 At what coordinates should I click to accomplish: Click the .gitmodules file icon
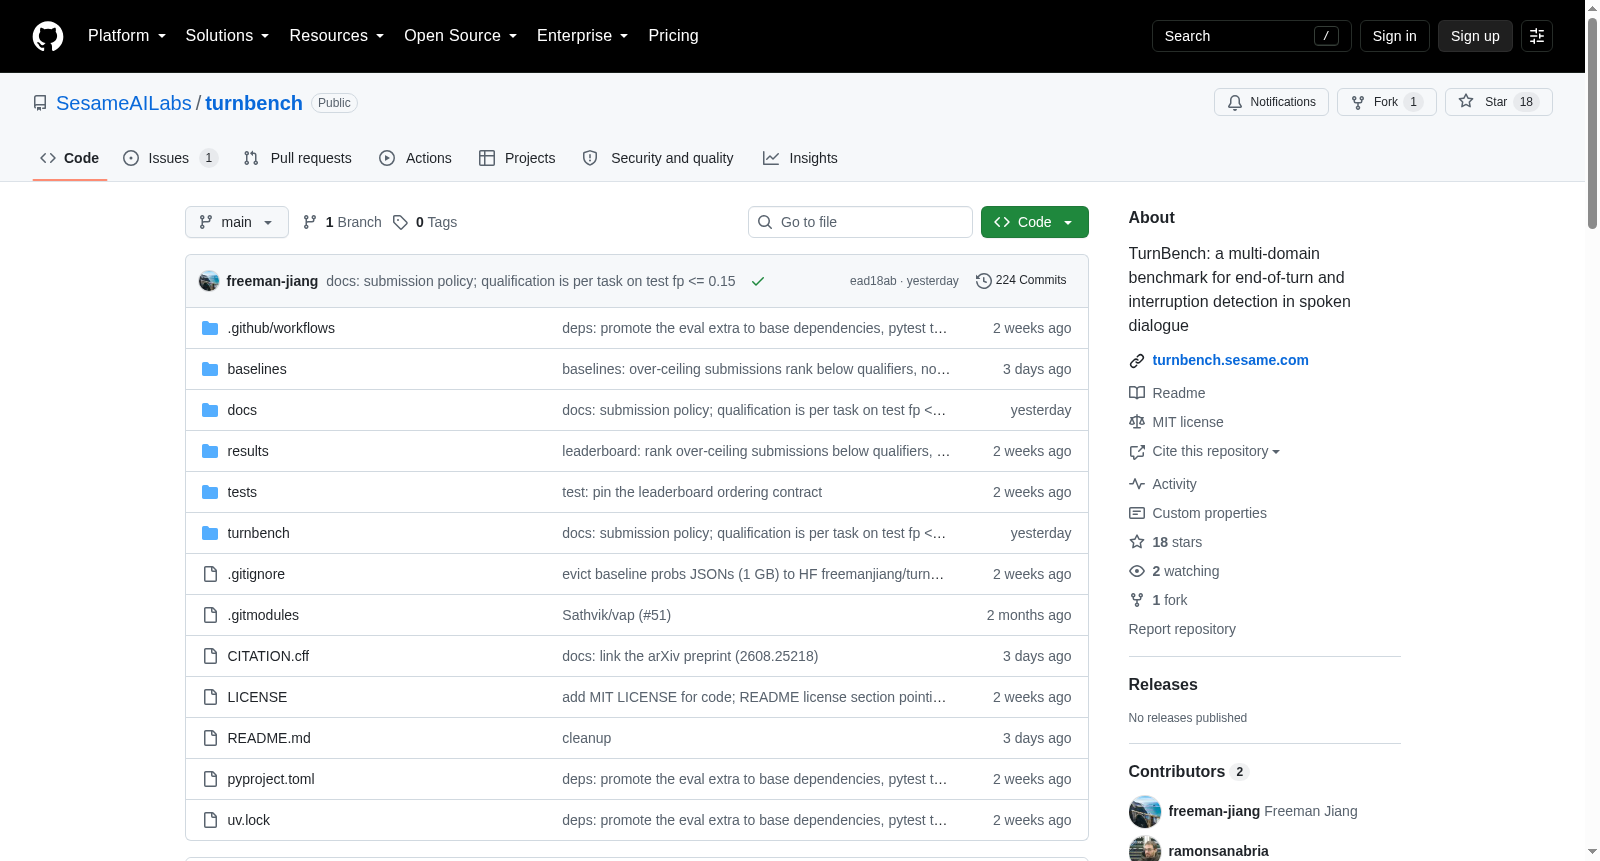[210, 615]
